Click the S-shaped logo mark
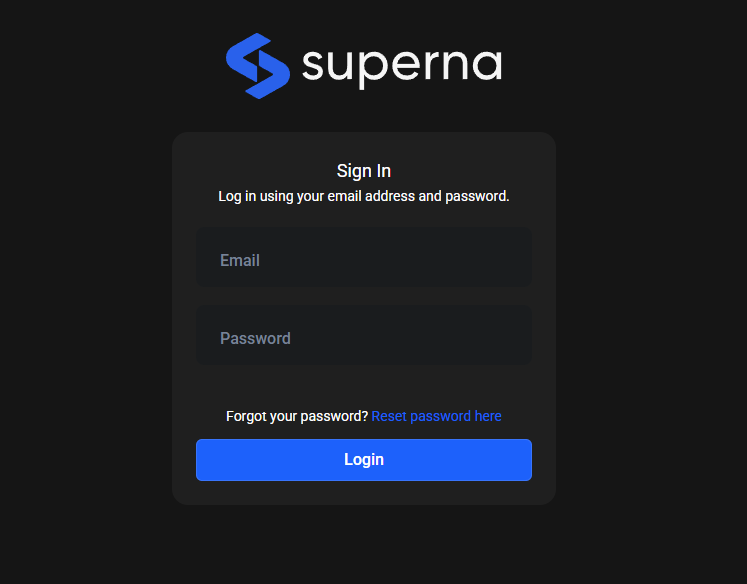Image resolution: width=747 pixels, height=584 pixels. click(257, 66)
